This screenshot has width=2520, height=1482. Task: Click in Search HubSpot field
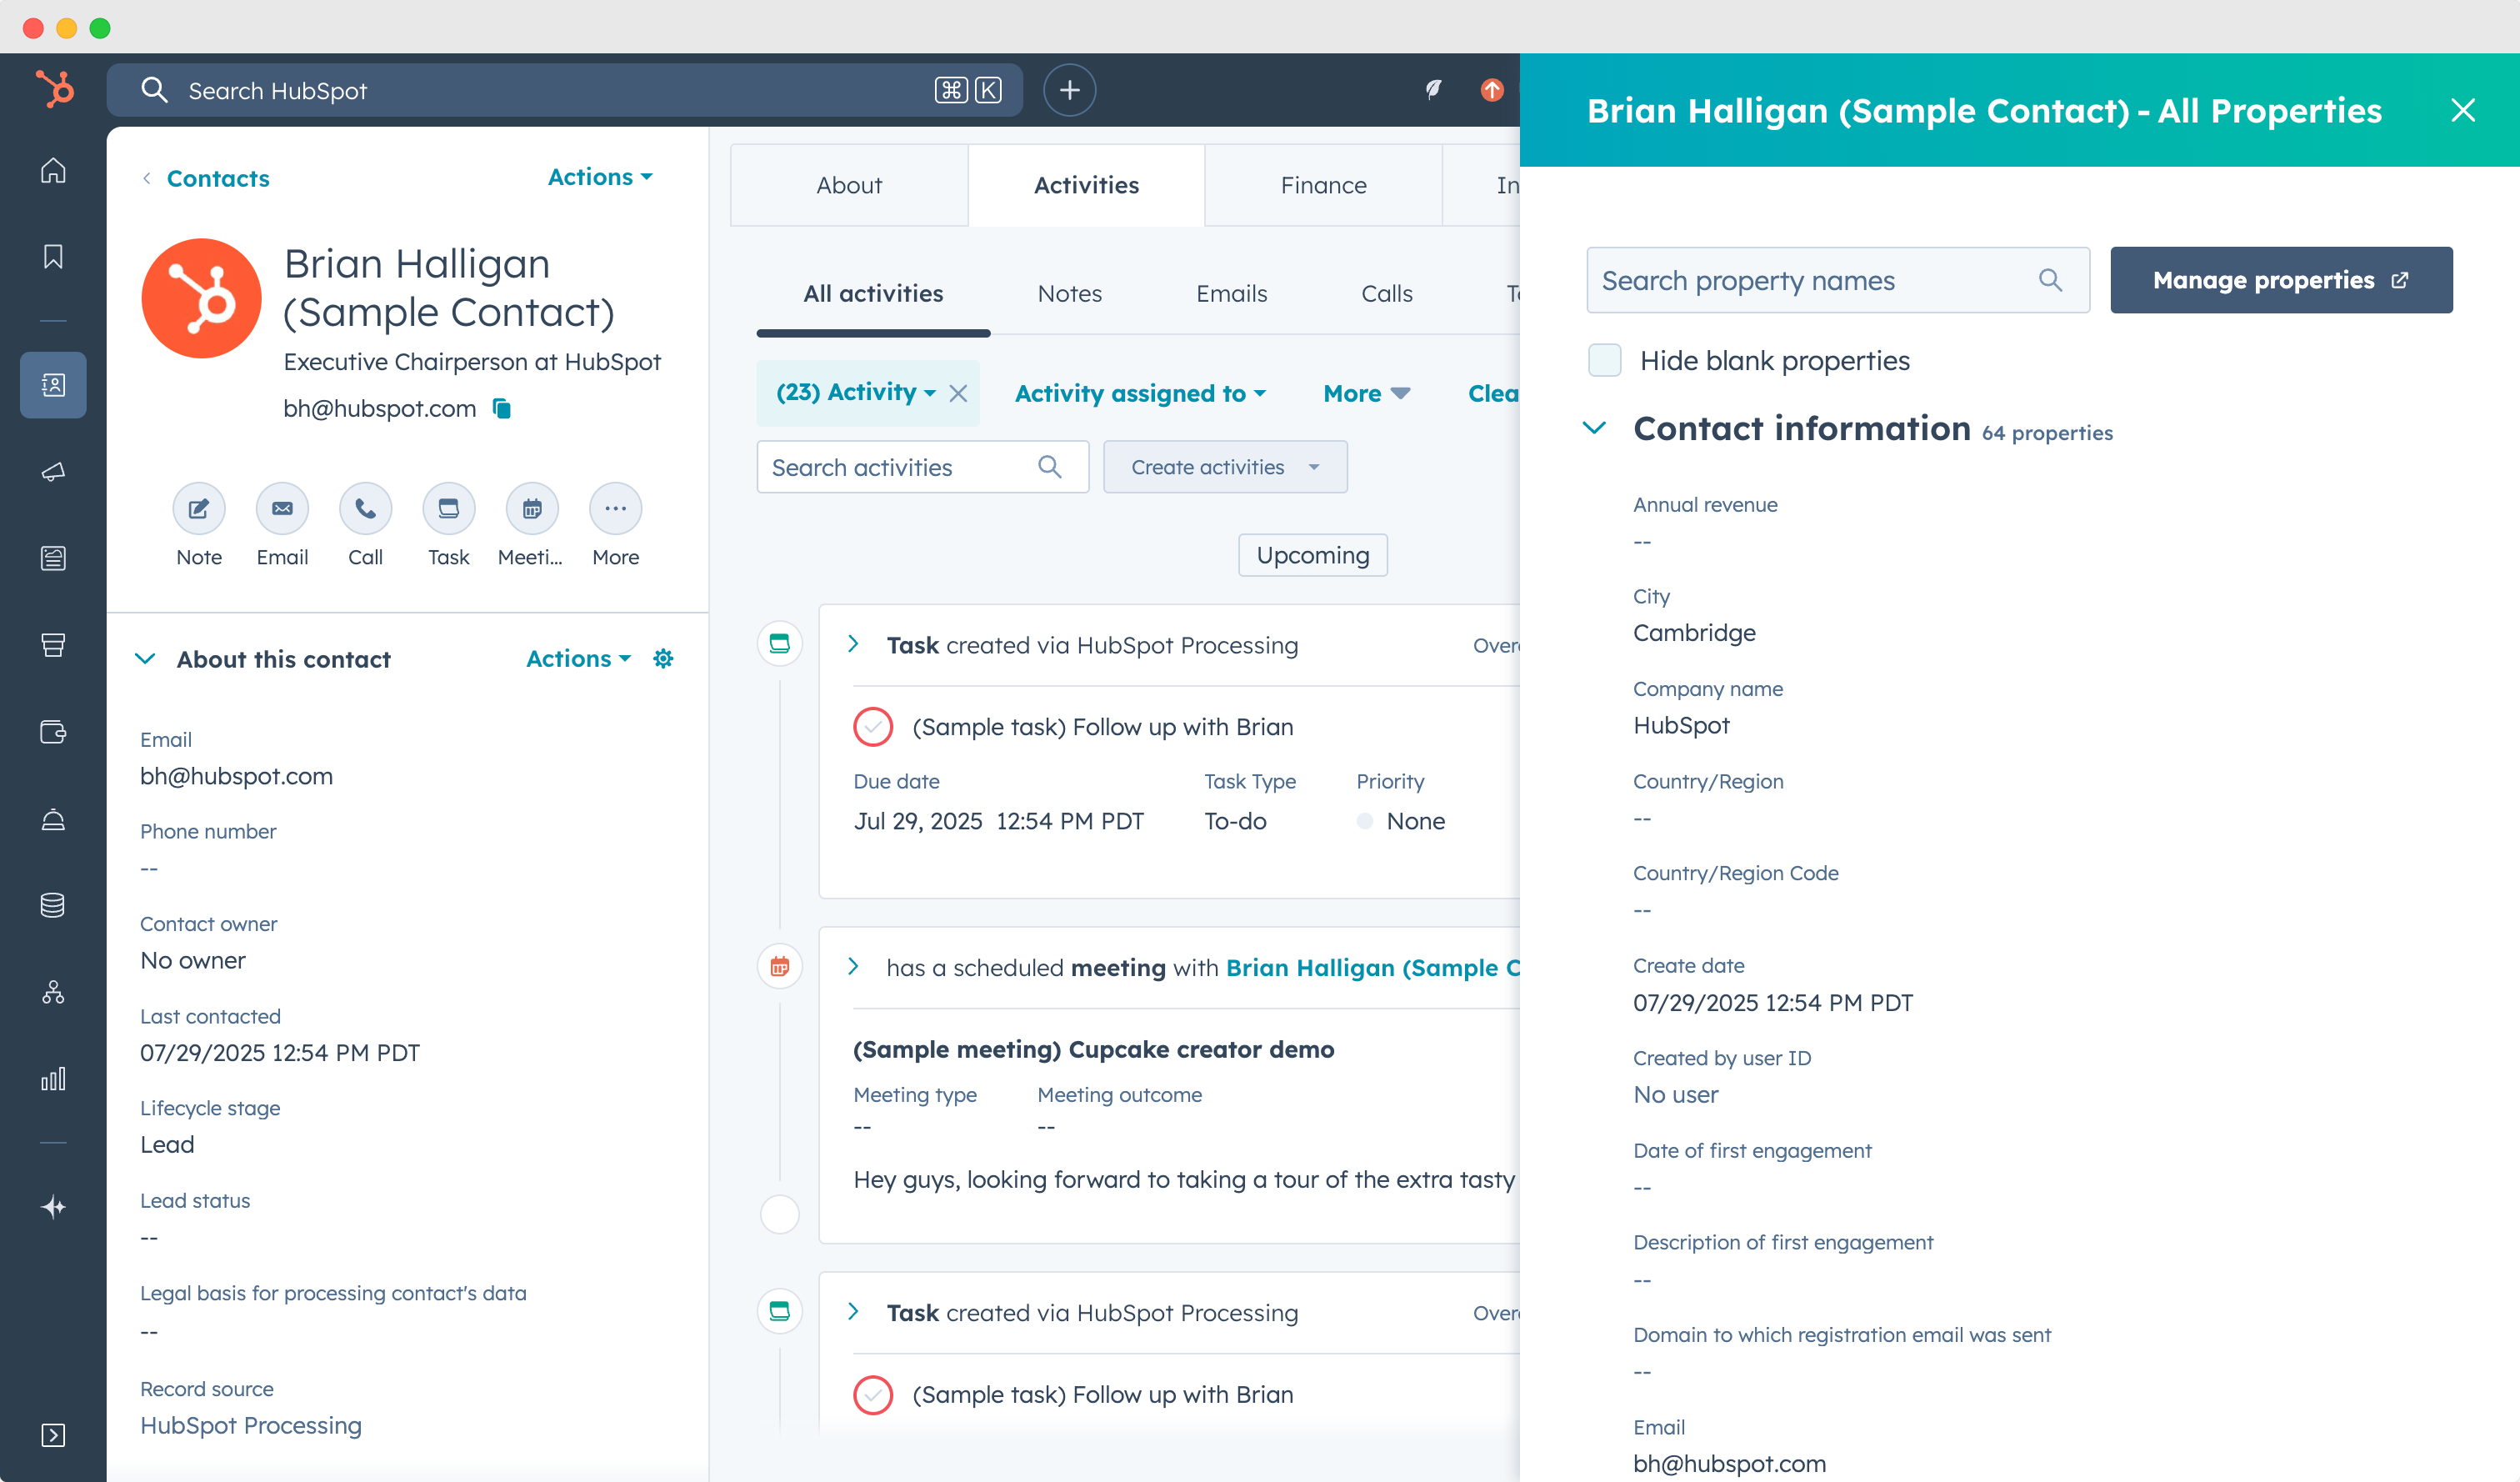[565, 90]
